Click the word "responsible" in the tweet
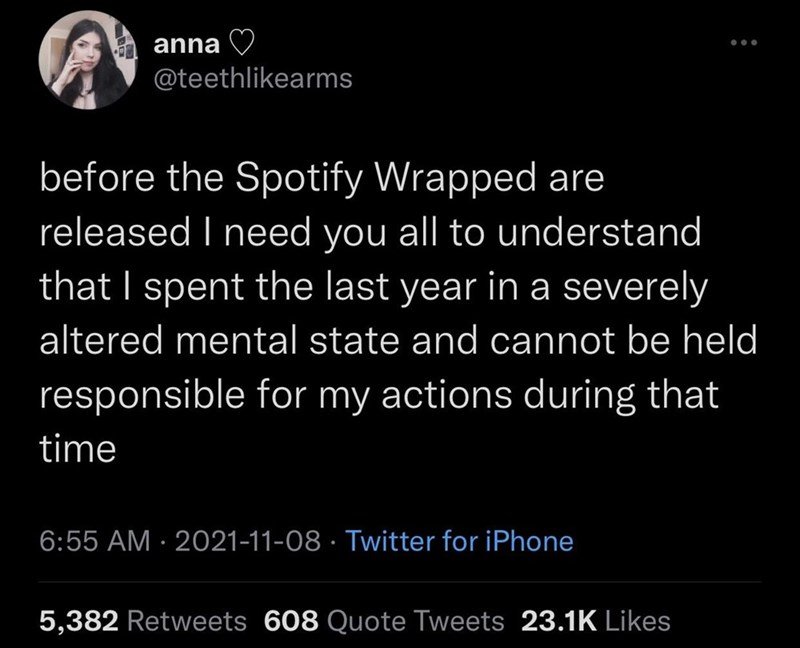800x648 pixels. pyautogui.click(x=142, y=396)
